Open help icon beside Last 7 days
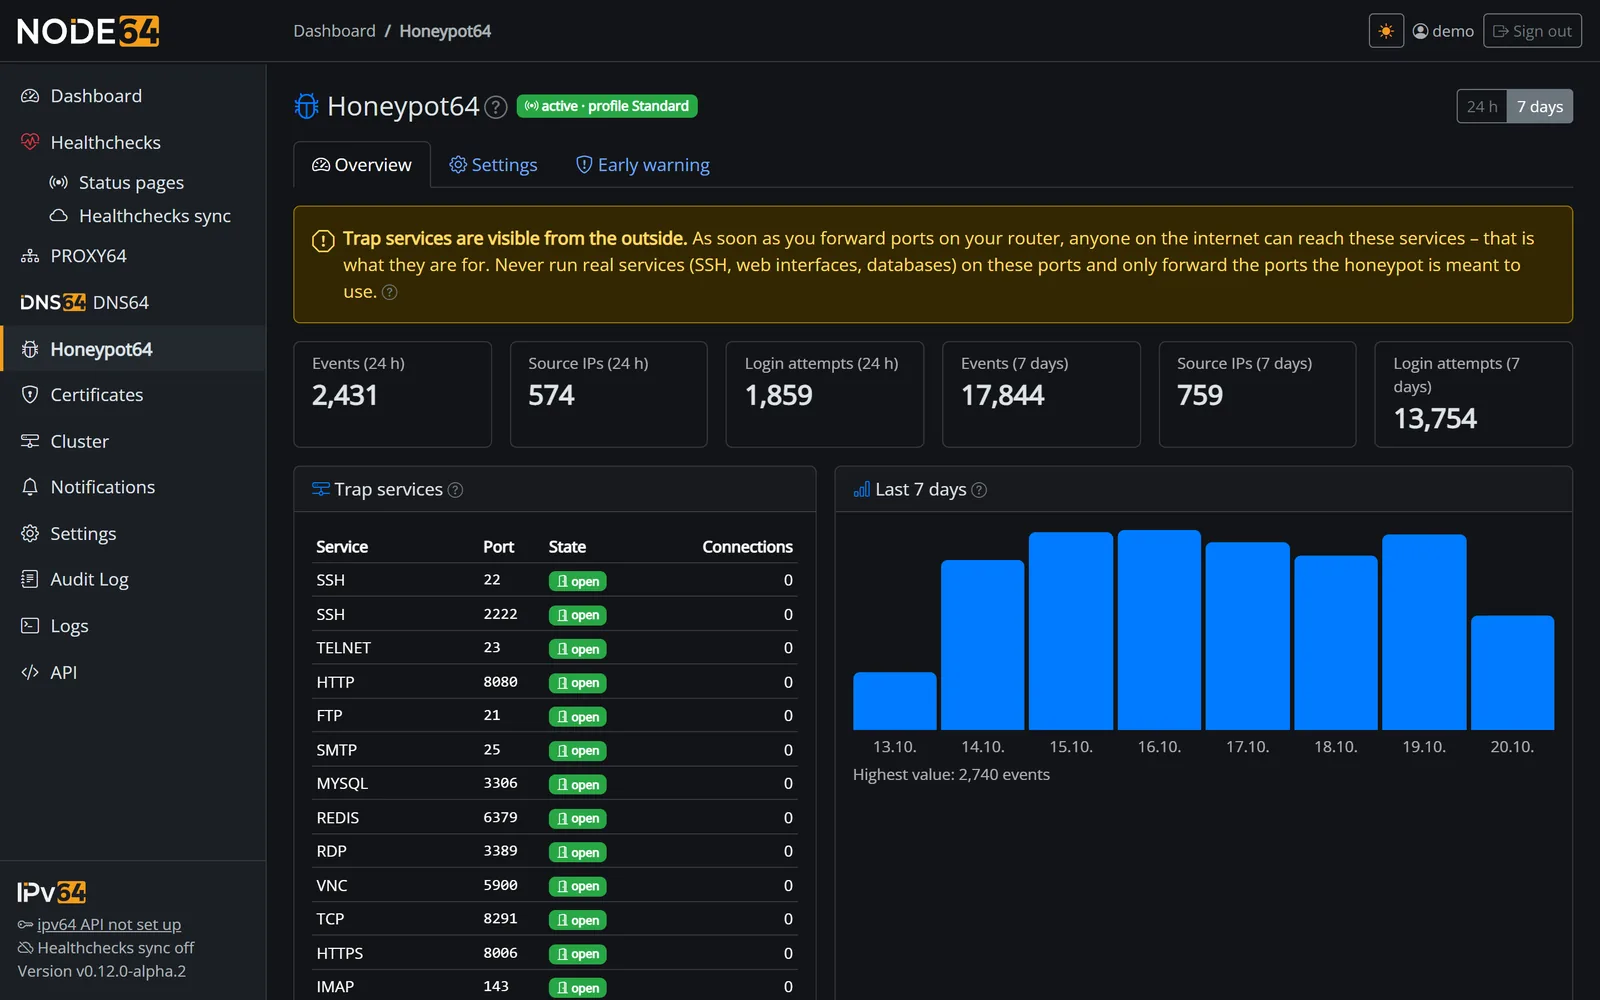 point(979,490)
